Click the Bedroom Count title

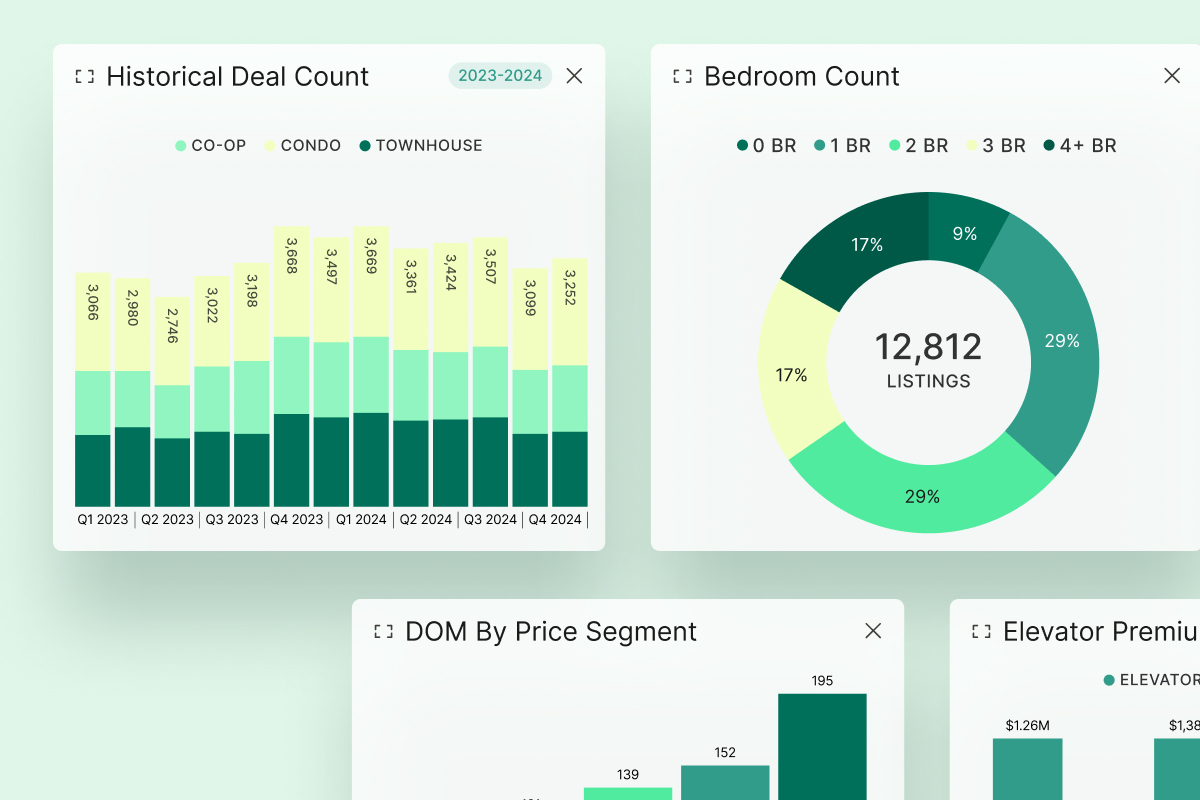tap(802, 76)
